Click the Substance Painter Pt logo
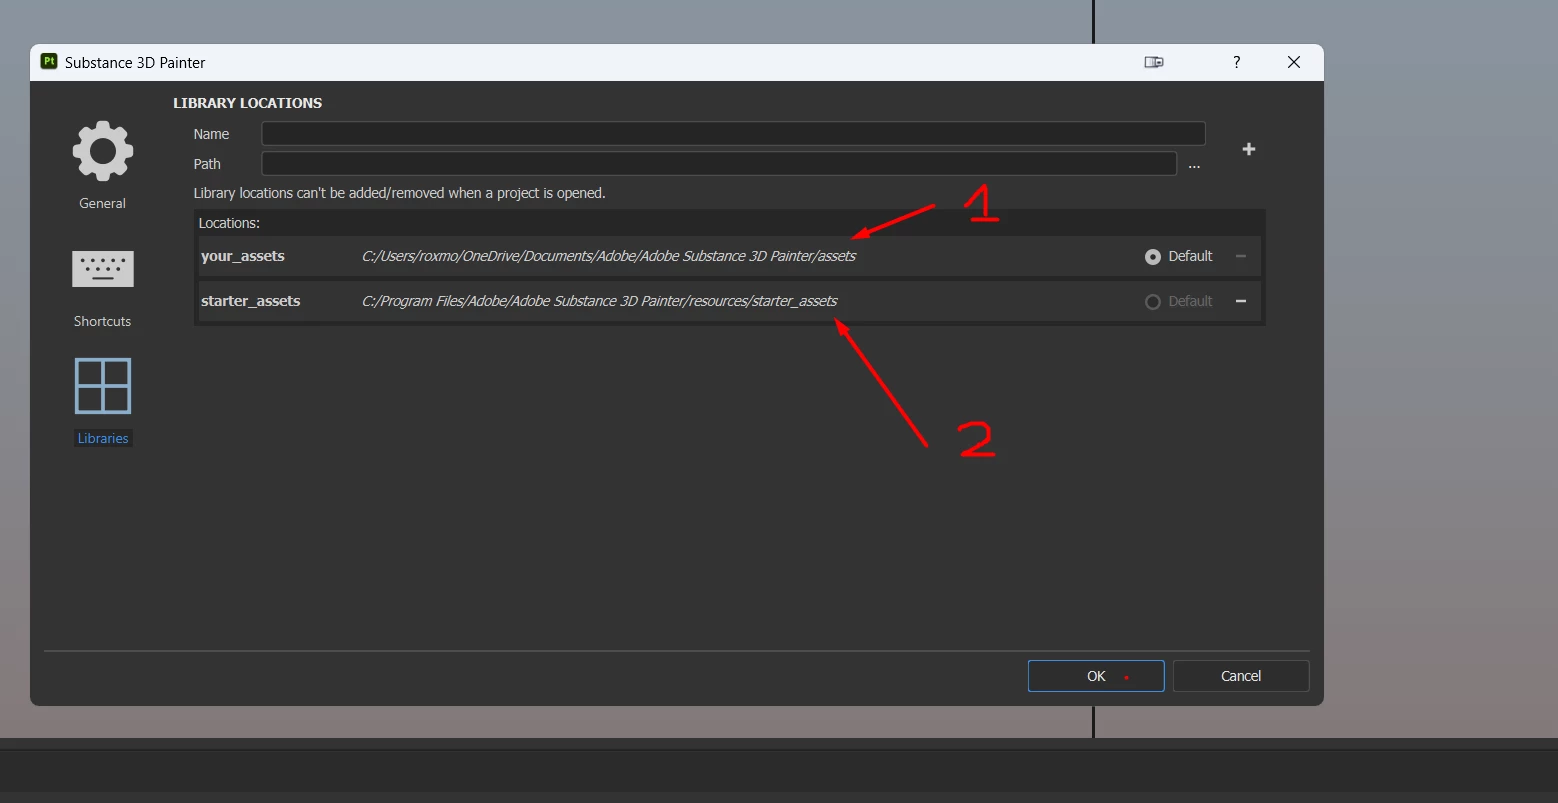1558x803 pixels. click(48, 61)
